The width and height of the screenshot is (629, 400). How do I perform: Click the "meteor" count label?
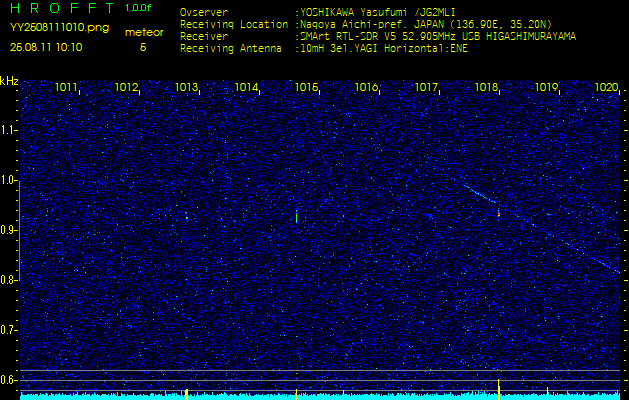coord(144,33)
